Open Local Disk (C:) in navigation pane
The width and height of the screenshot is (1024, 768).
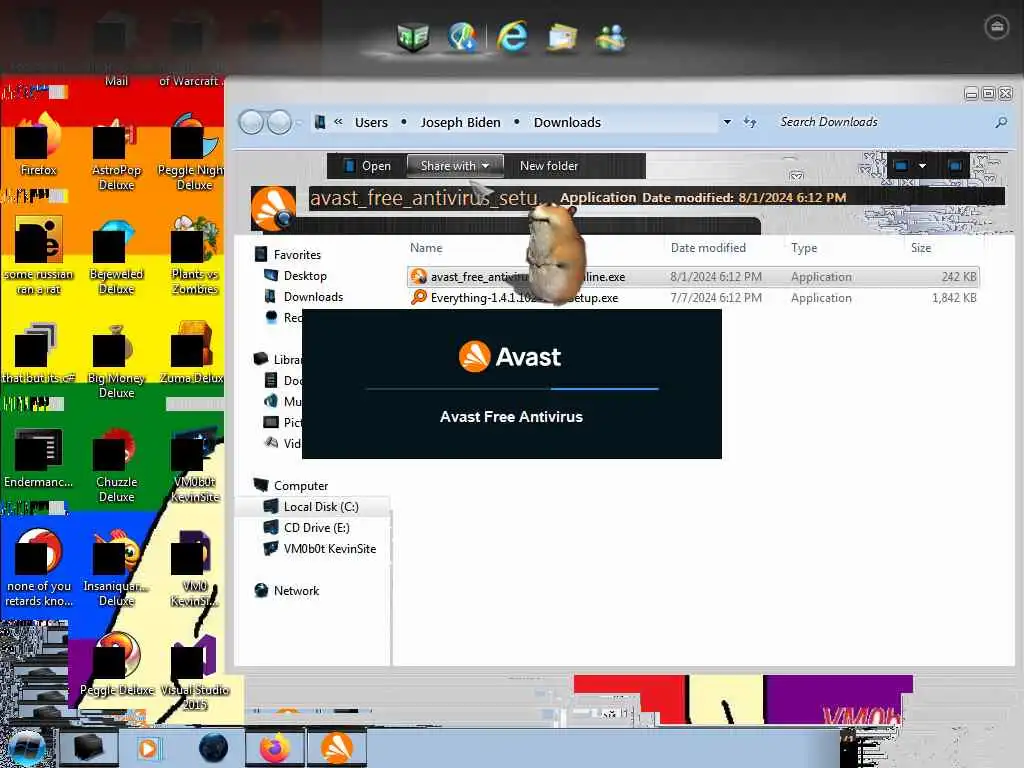coord(321,507)
